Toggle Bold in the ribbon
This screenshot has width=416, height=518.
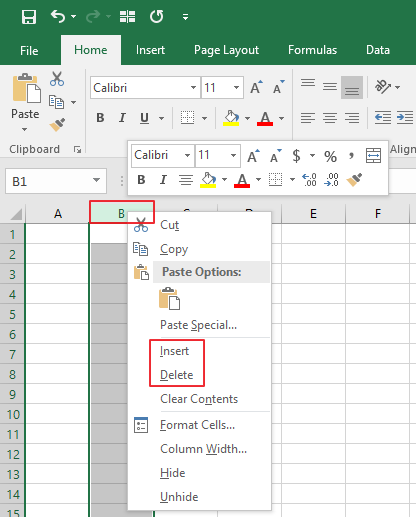point(100,118)
